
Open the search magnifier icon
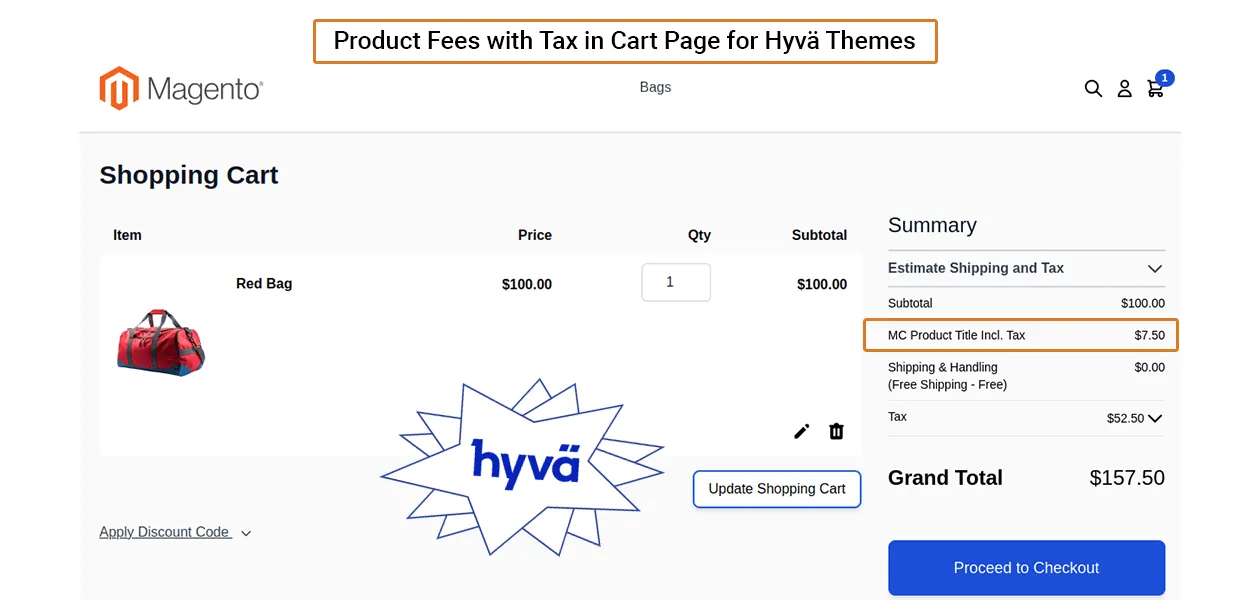(1093, 89)
